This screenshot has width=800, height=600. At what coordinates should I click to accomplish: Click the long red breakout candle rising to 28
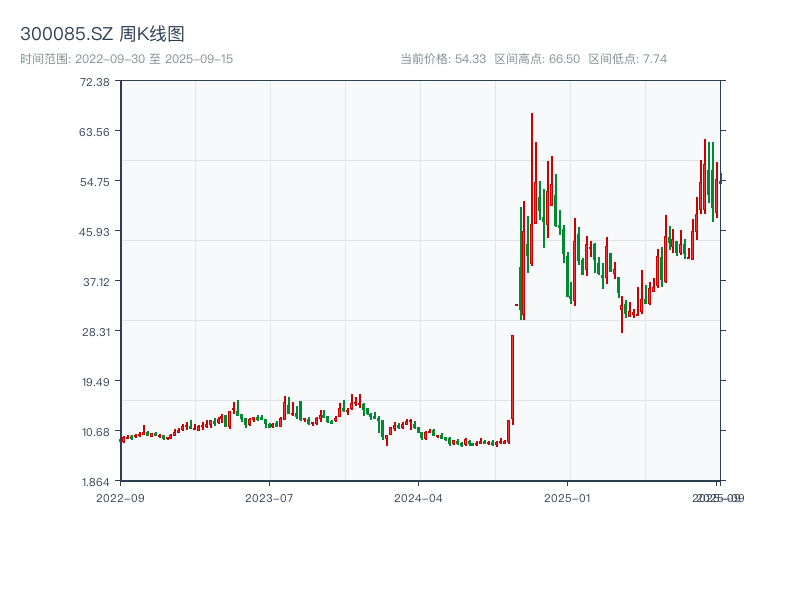[x=512, y=380]
